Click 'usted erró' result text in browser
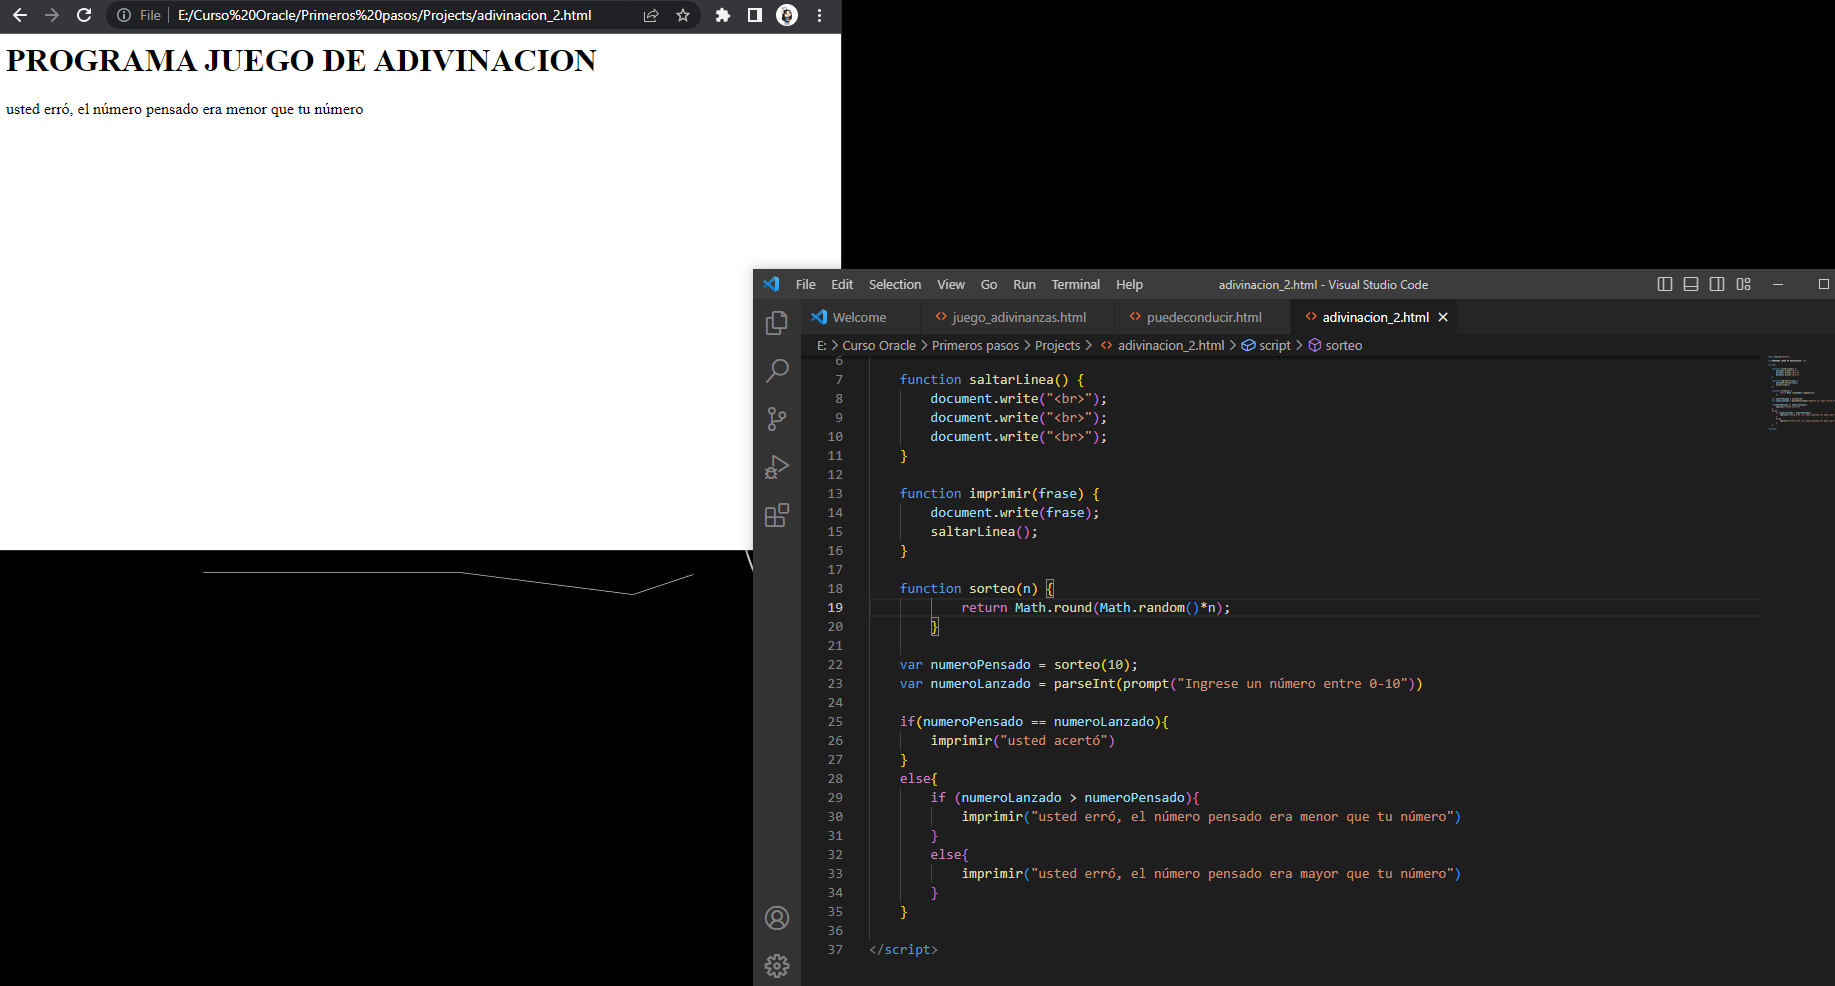 [185, 109]
